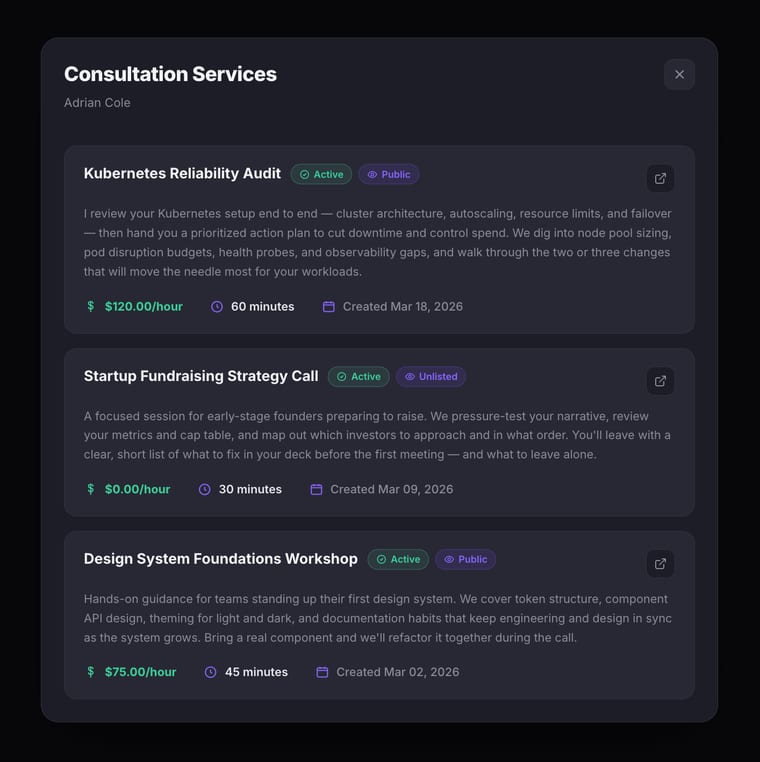Open Kubernetes Reliability Audit external link icon
Image resolution: width=760 pixels, height=762 pixels.
(x=660, y=178)
